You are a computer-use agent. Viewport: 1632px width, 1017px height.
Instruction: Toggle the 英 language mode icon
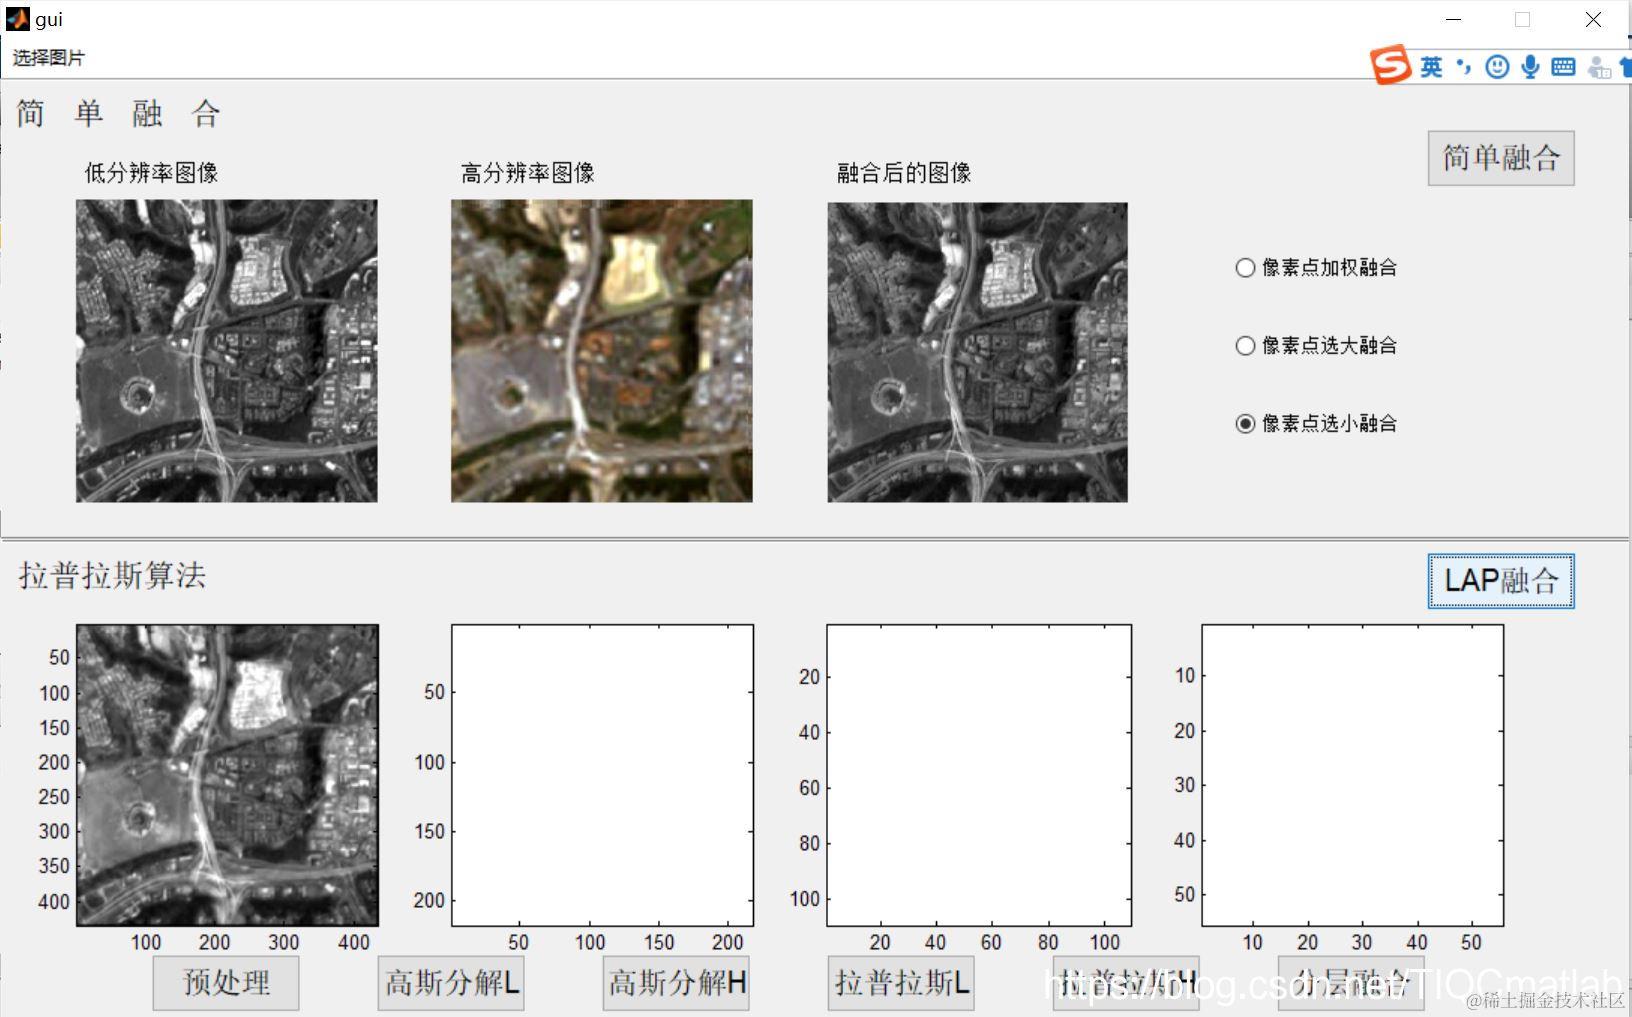[1431, 67]
